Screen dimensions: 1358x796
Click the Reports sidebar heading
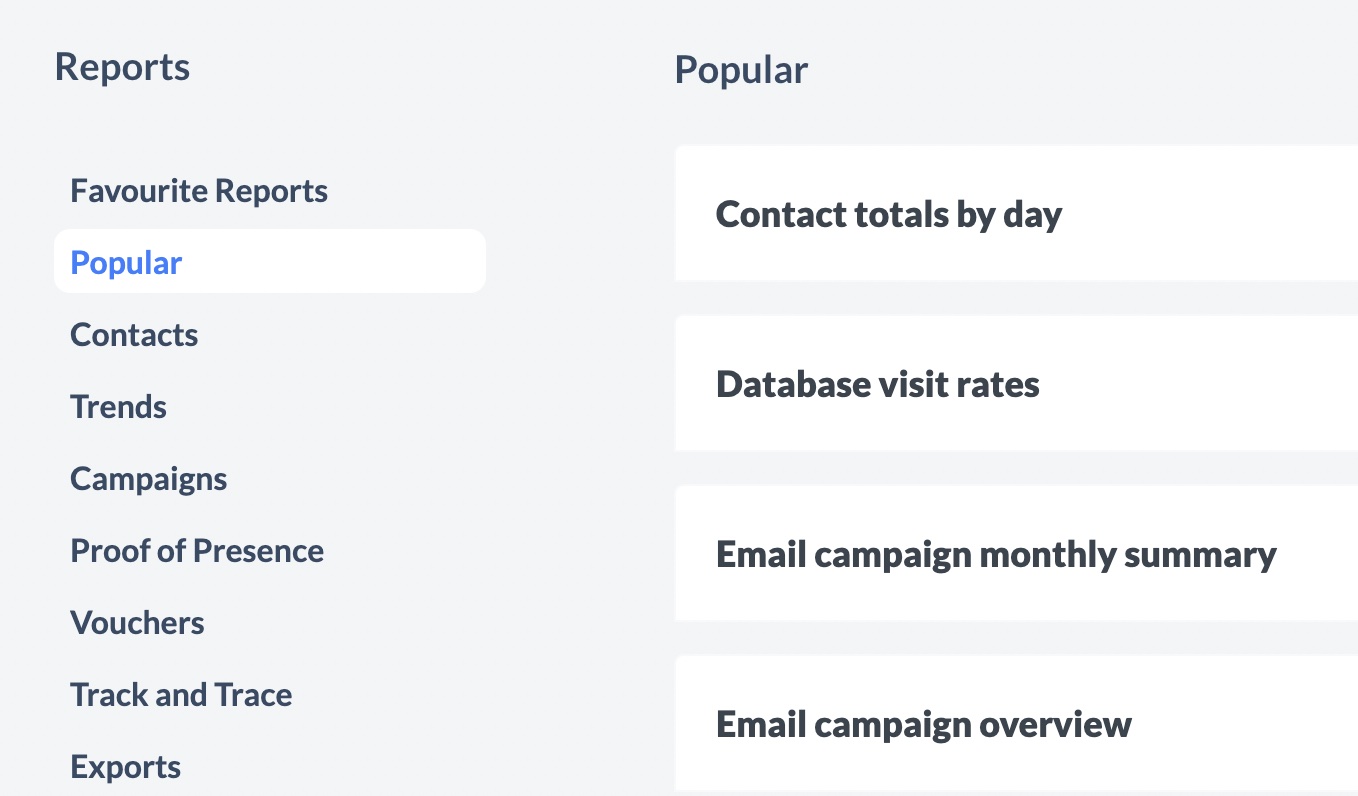pyautogui.click(x=122, y=67)
